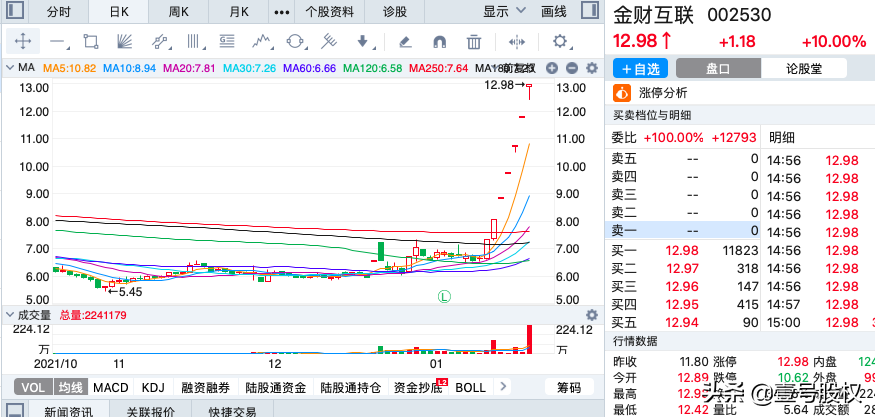Open the 诊股 tab
Screen dimensions: 875x417
(395, 11)
